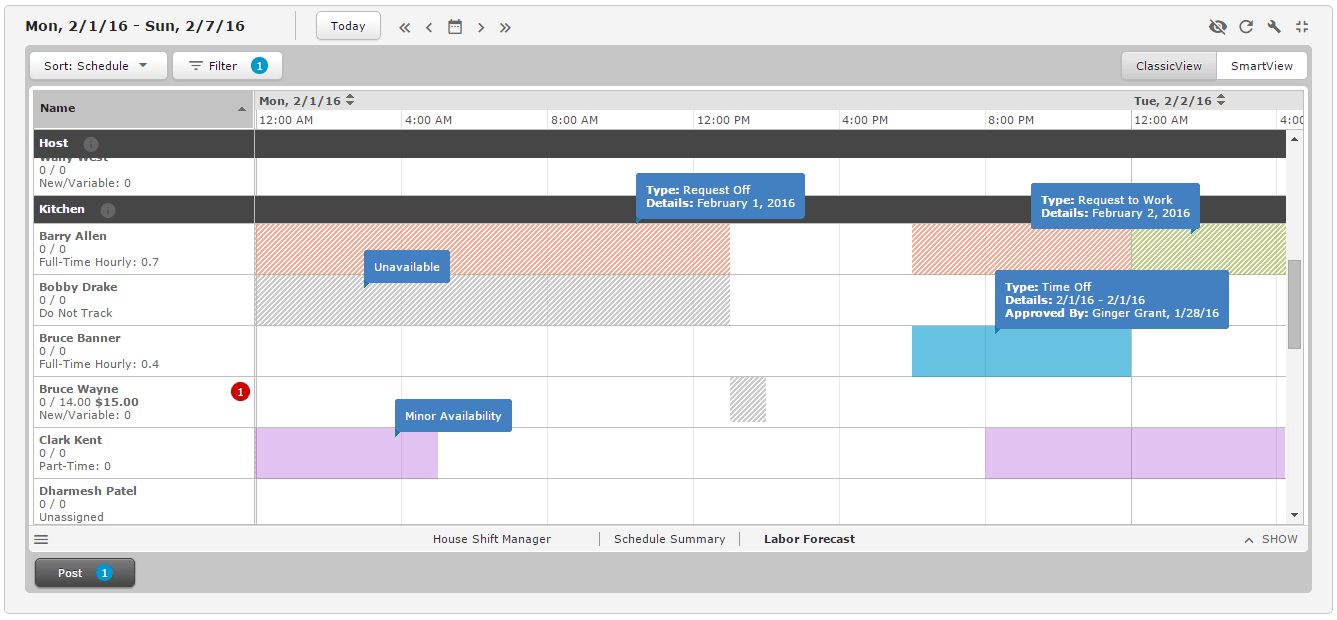1337x620 pixels.
Task: Click the vertical scrollbar thumb
Action: coord(1294,304)
